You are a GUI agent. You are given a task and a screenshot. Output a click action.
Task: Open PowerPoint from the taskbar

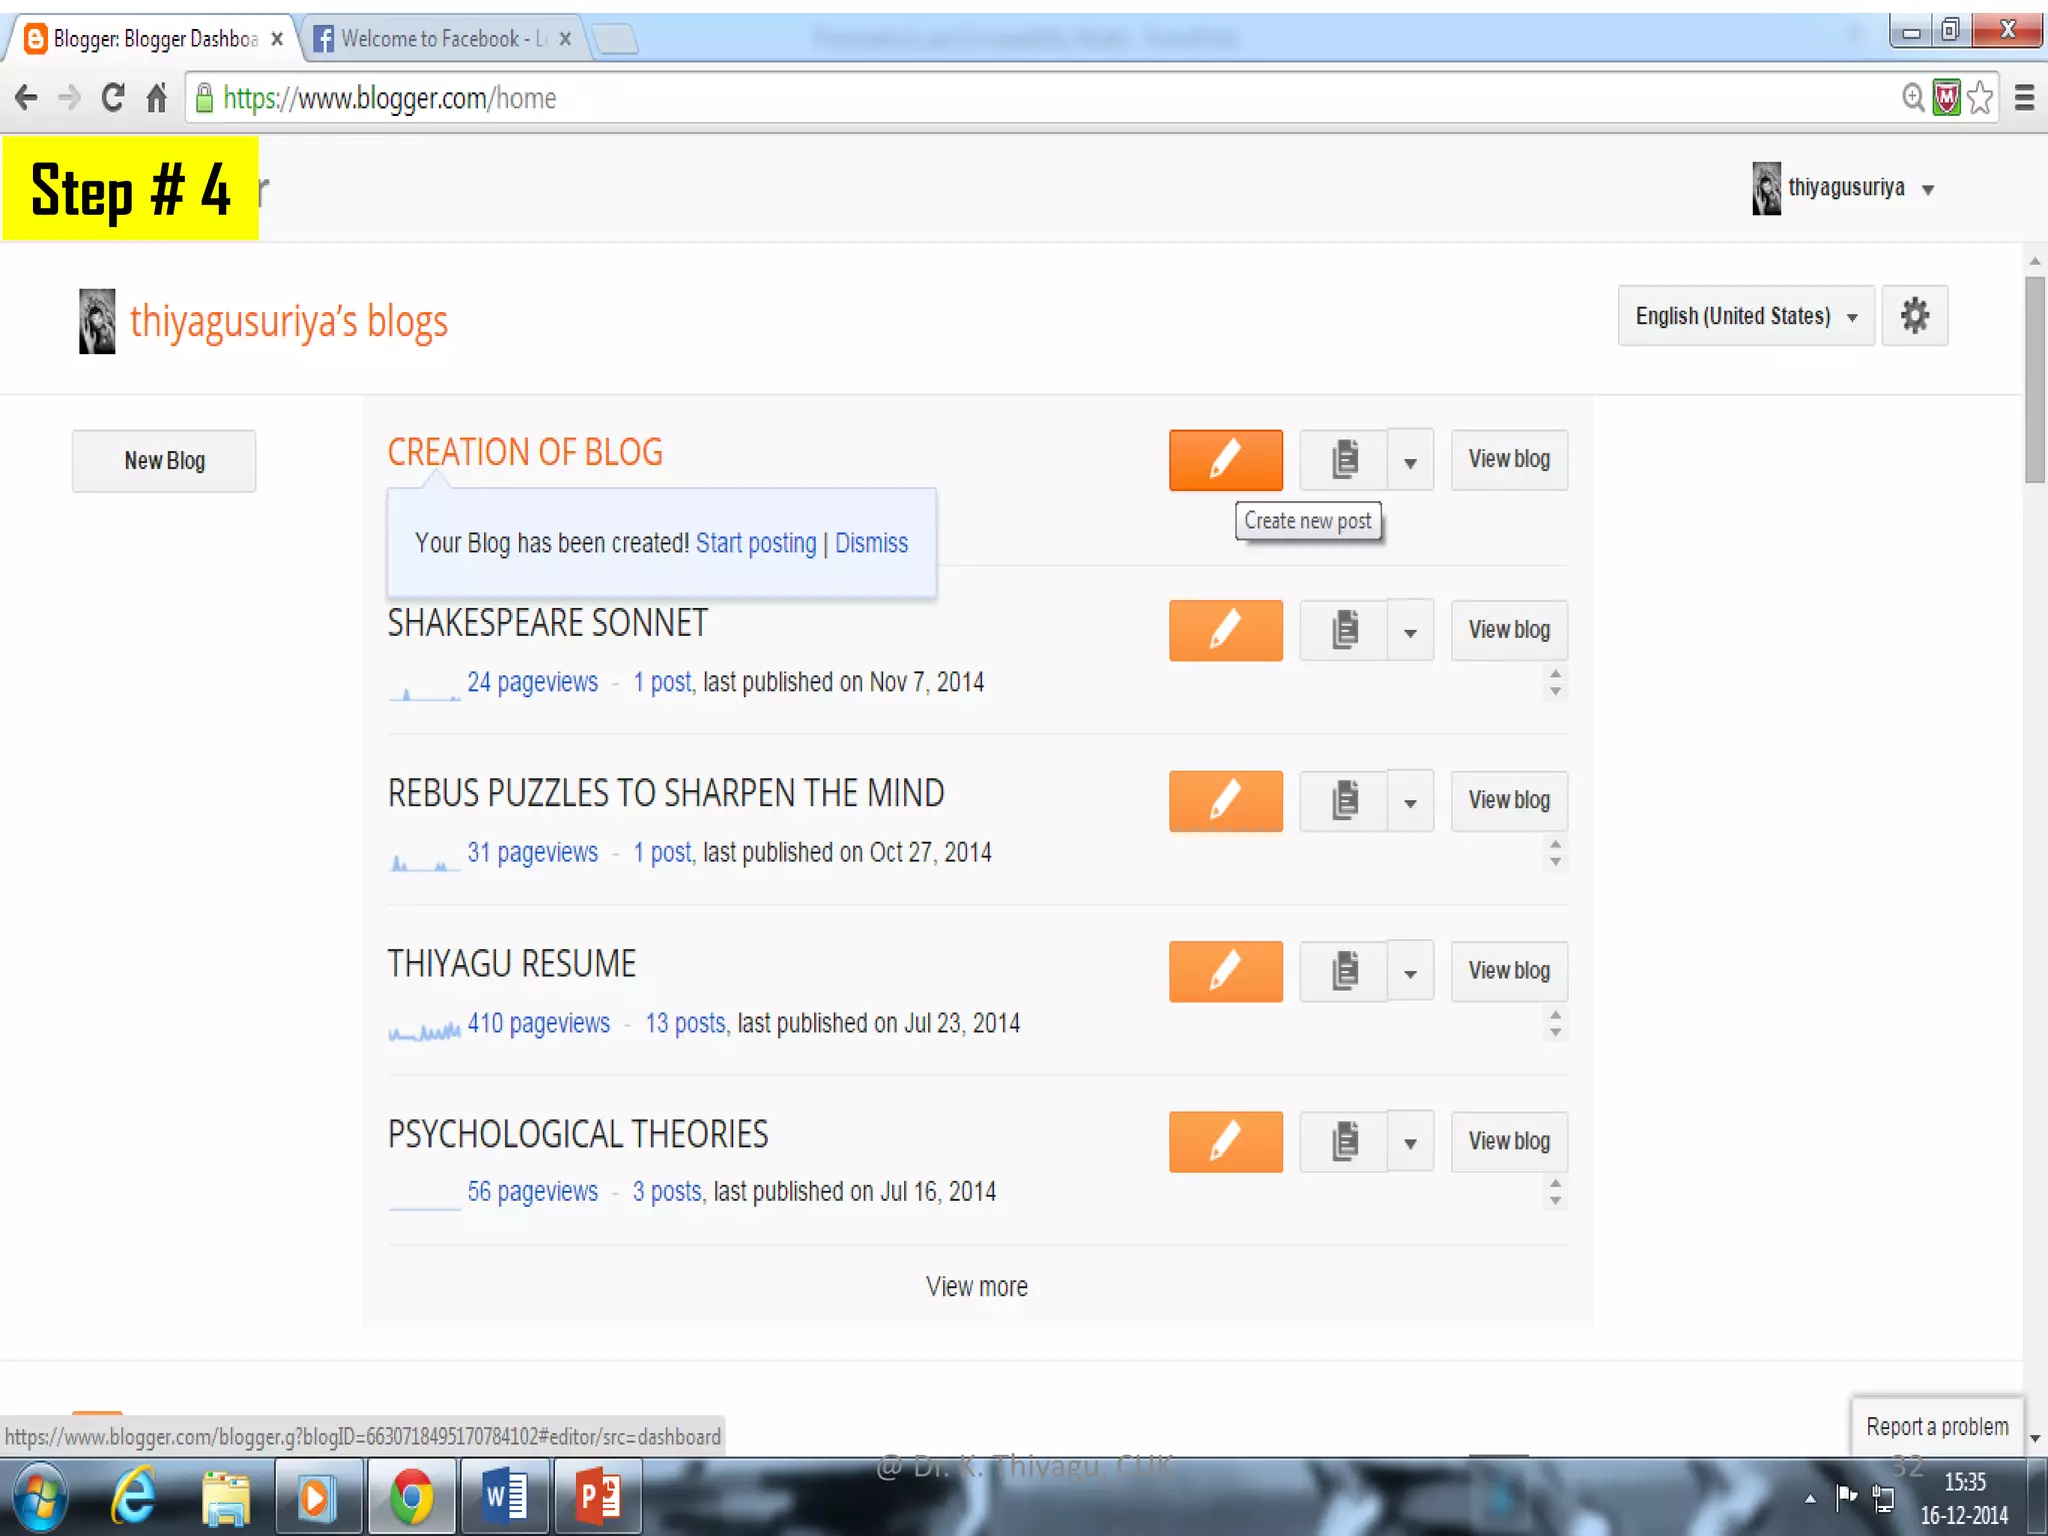(x=597, y=1497)
